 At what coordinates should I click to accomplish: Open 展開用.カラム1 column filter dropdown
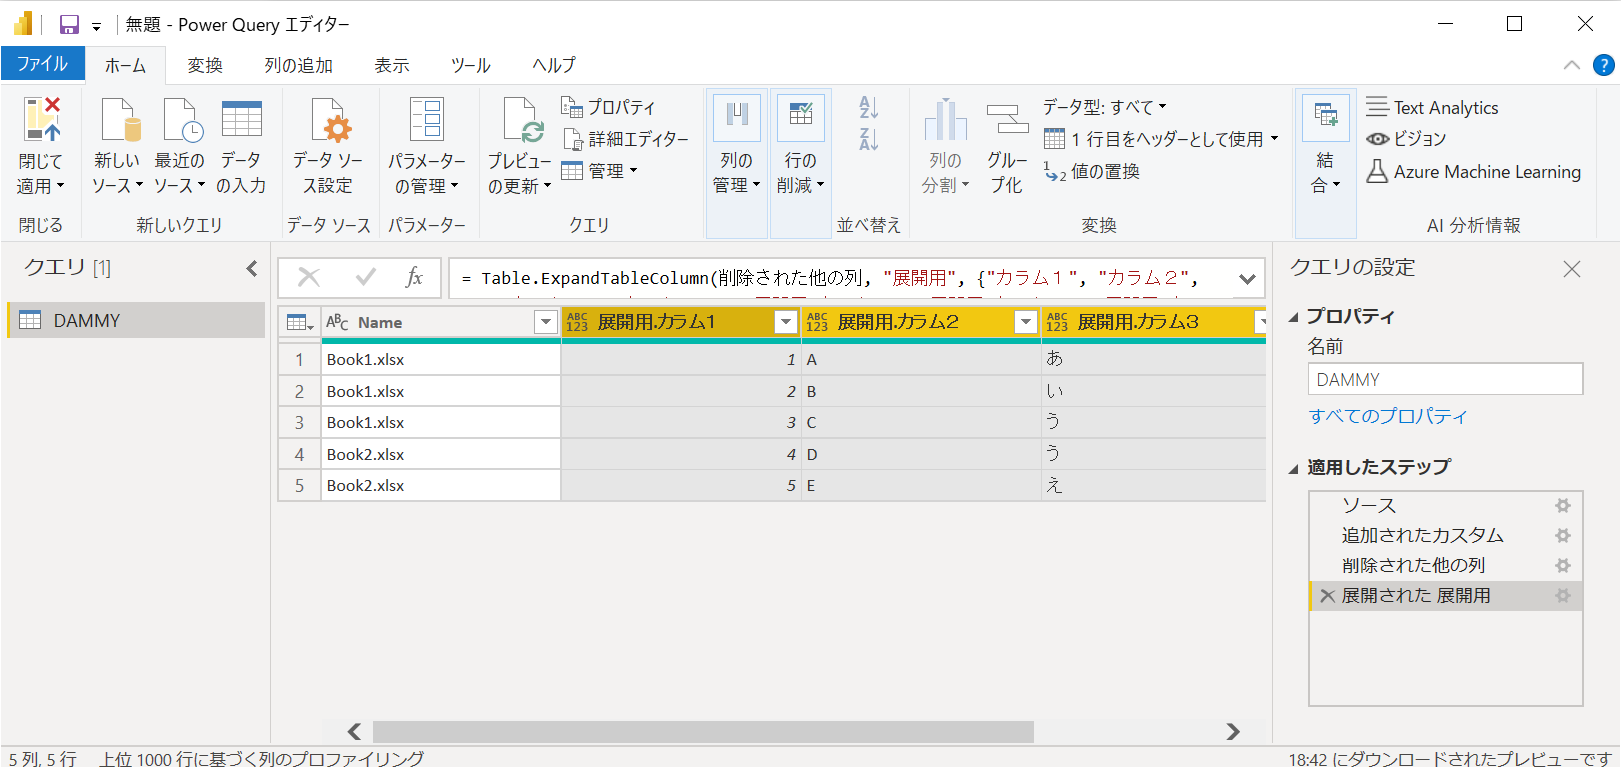pyautogui.click(x=786, y=322)
